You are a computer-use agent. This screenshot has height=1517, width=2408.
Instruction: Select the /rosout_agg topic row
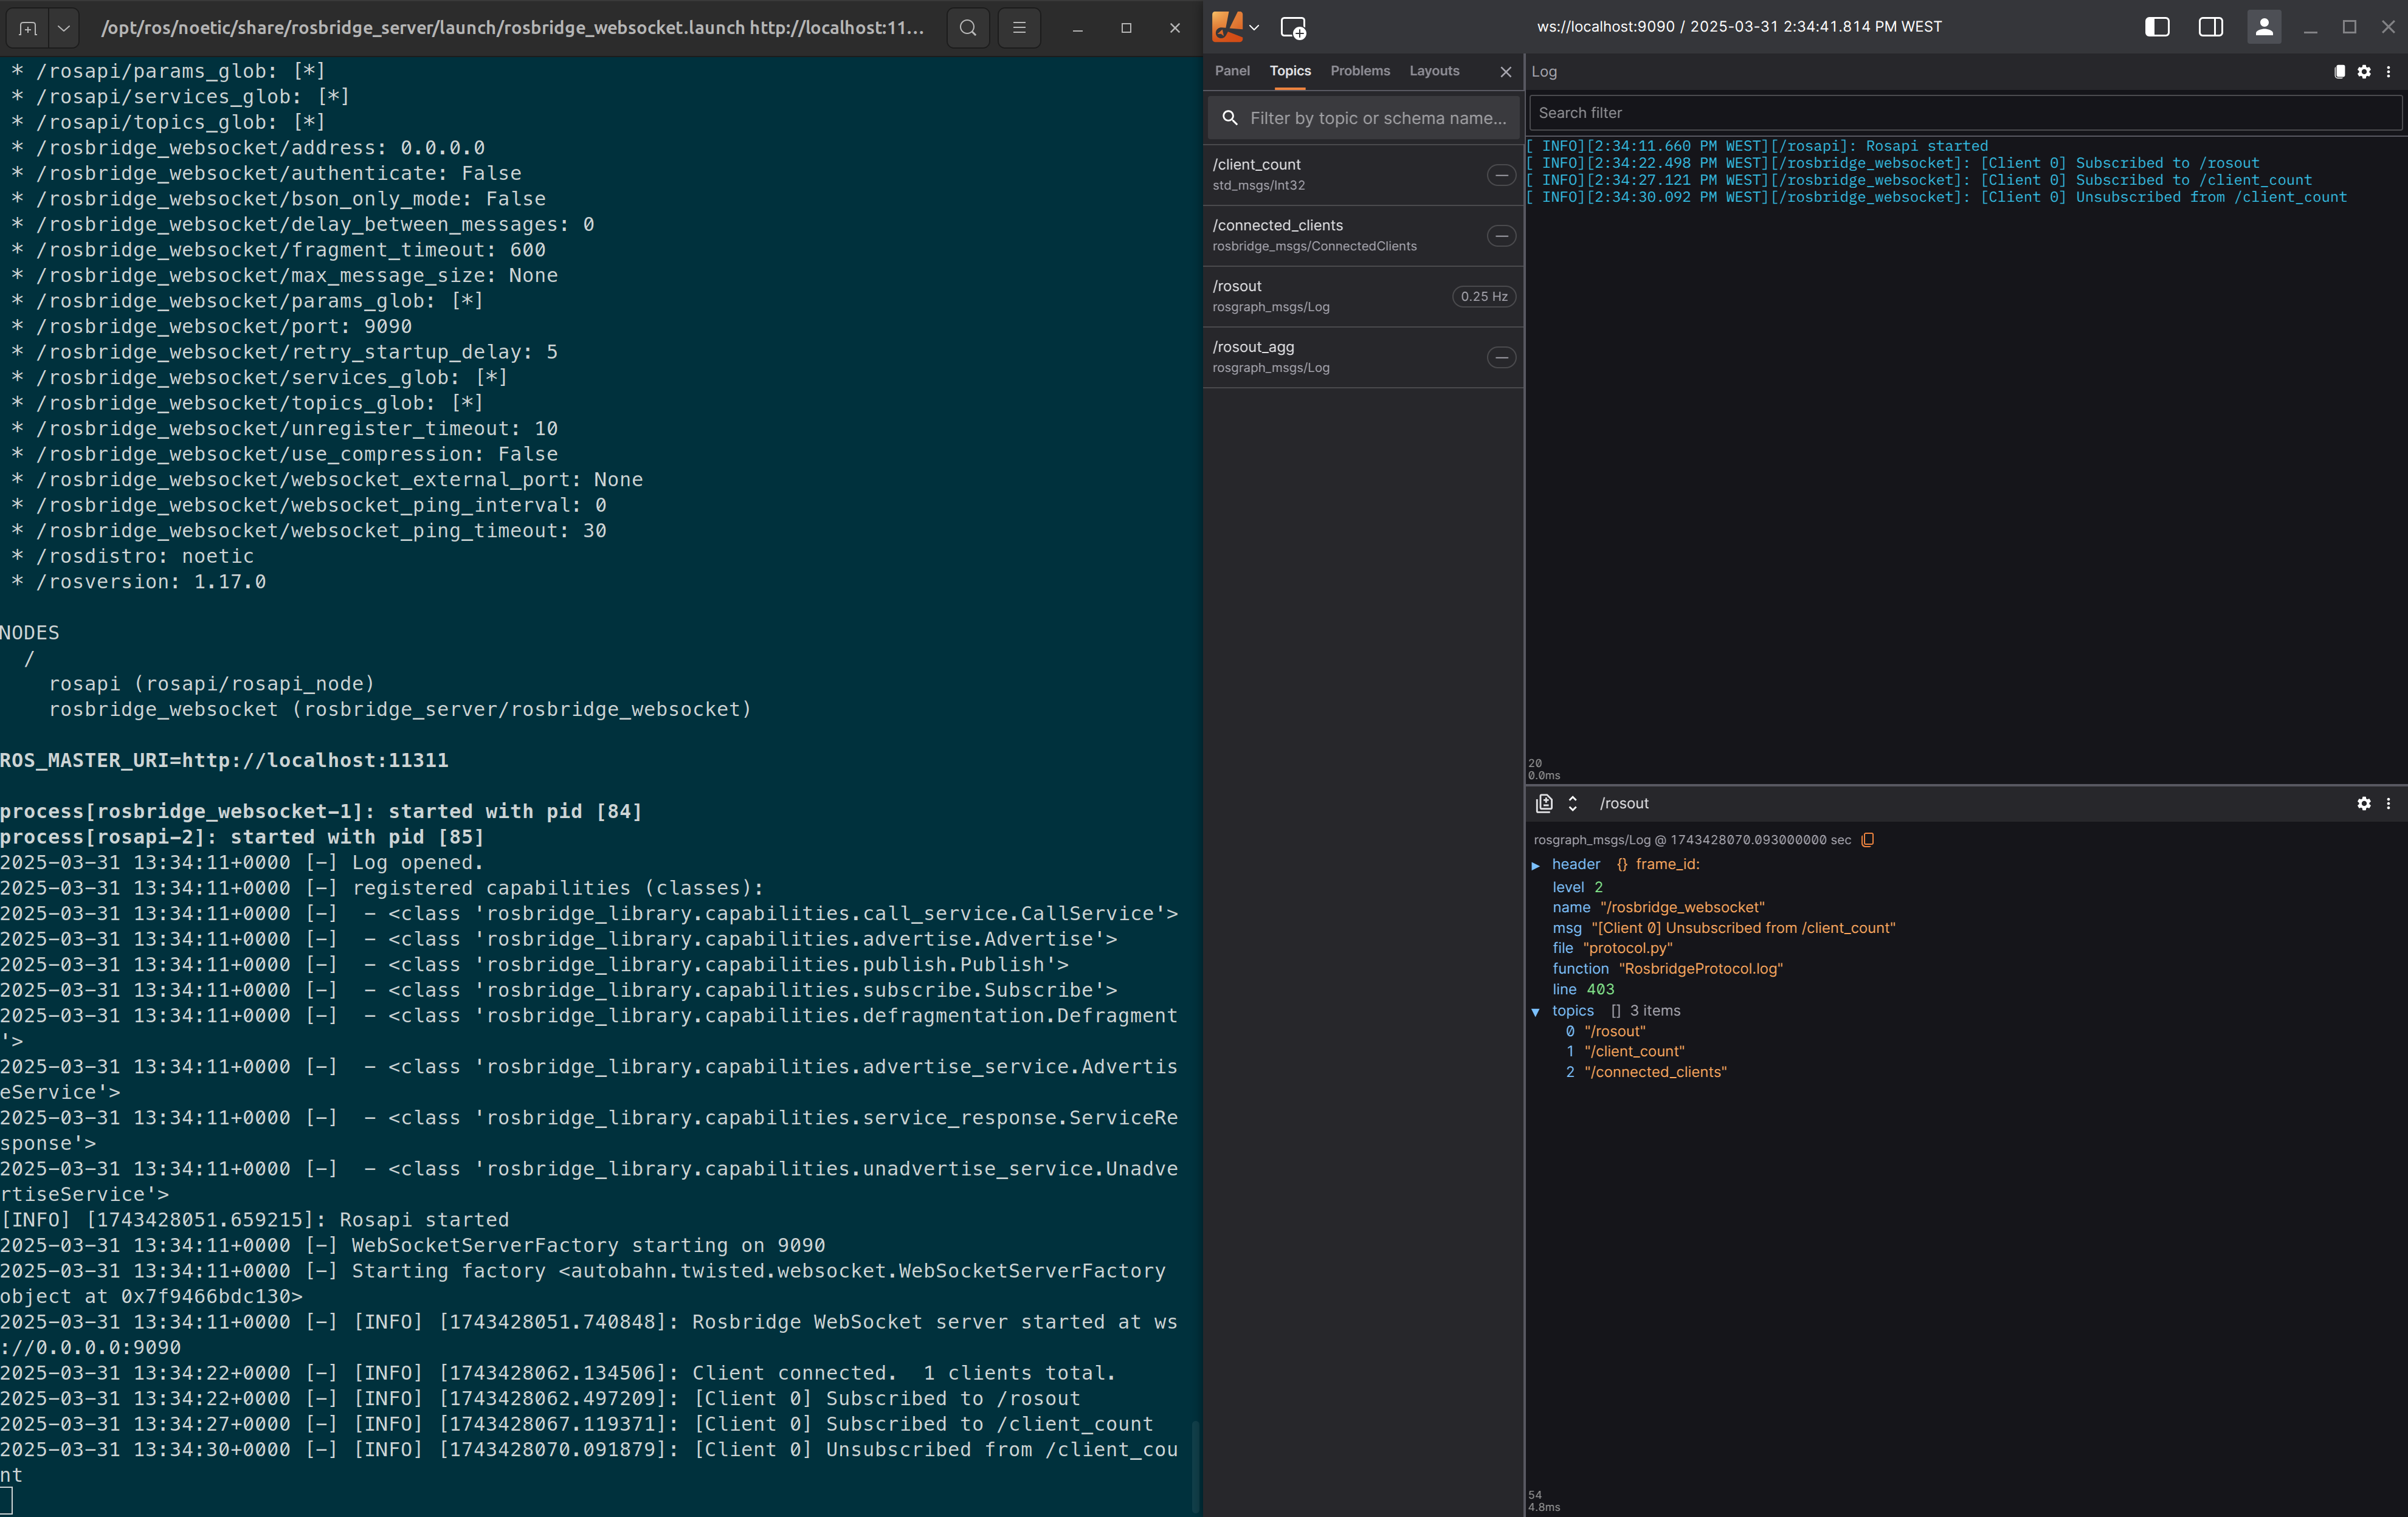(x=1362, y=358)
